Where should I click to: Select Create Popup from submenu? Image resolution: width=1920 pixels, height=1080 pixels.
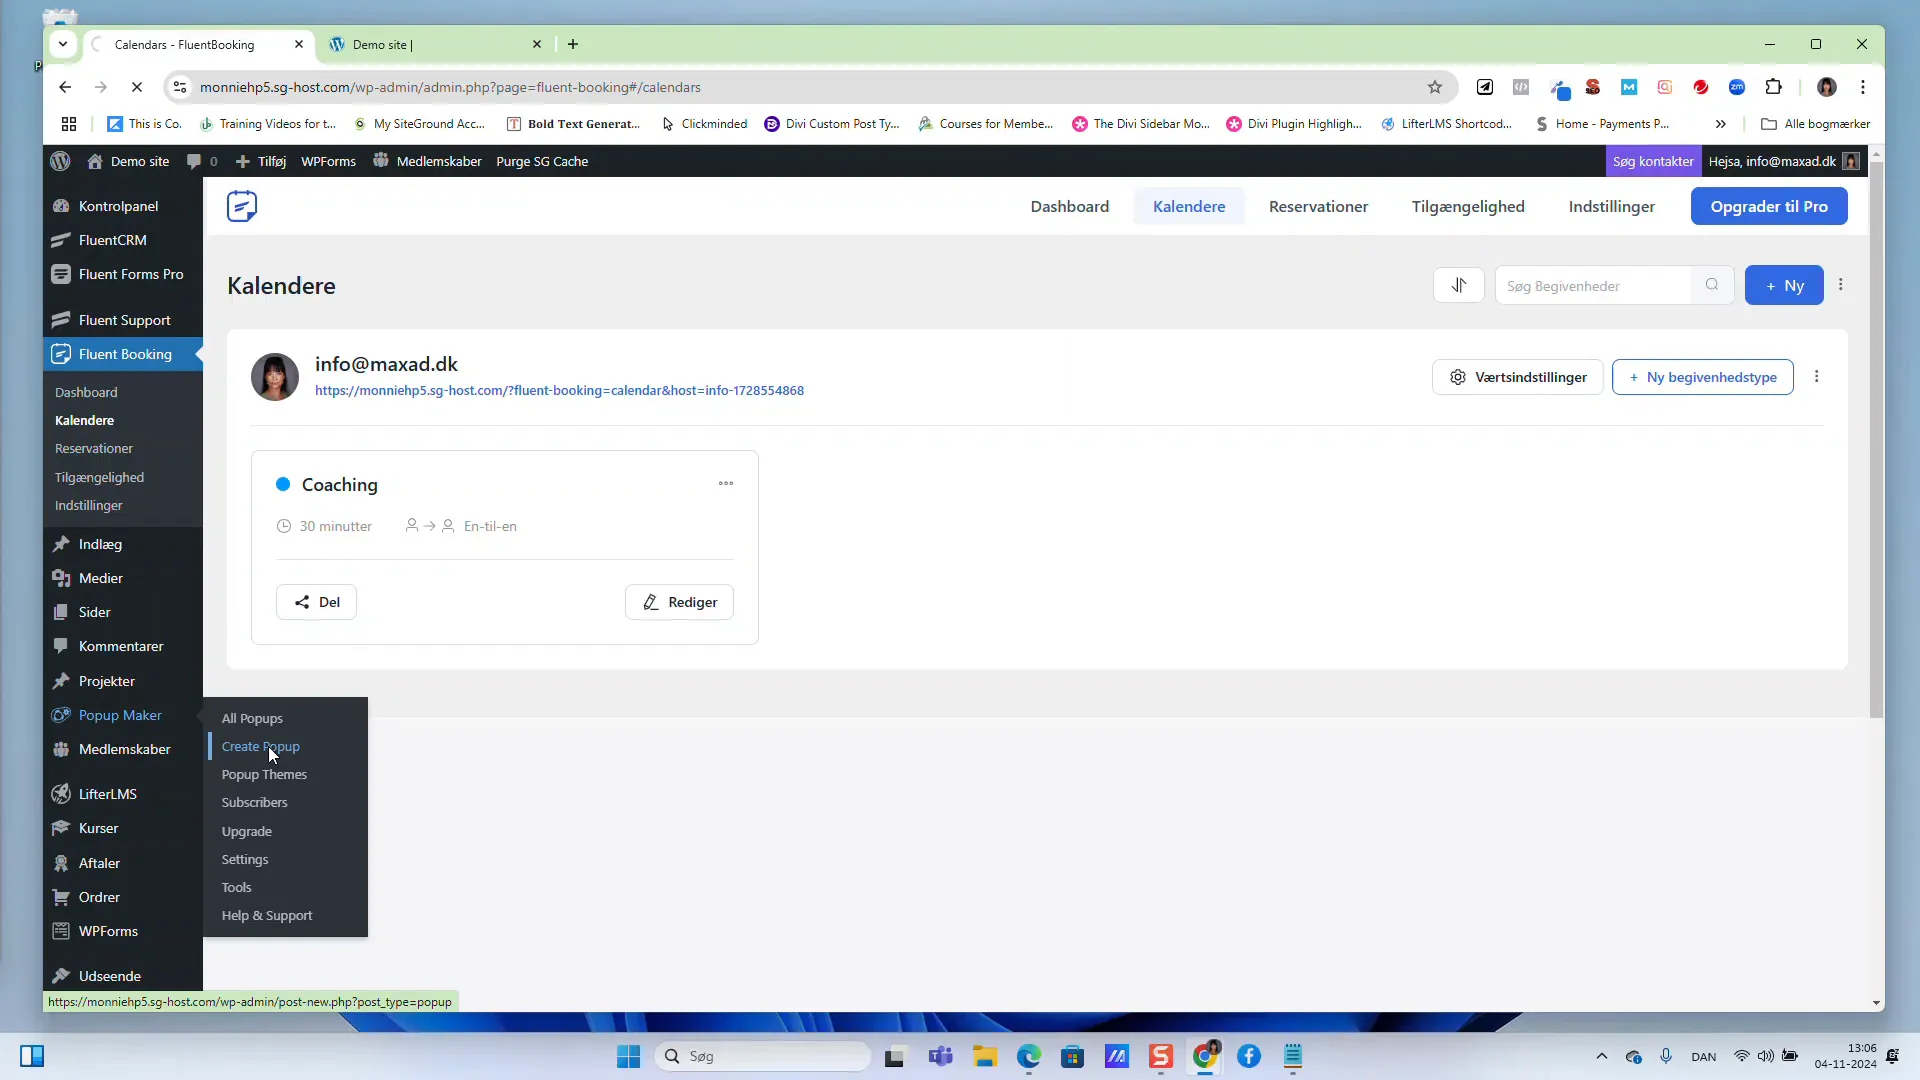(261, 746)
